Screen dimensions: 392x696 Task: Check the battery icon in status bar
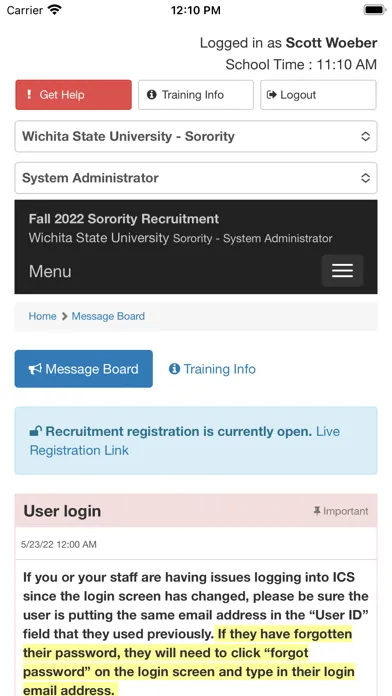(x=375, y=10)
